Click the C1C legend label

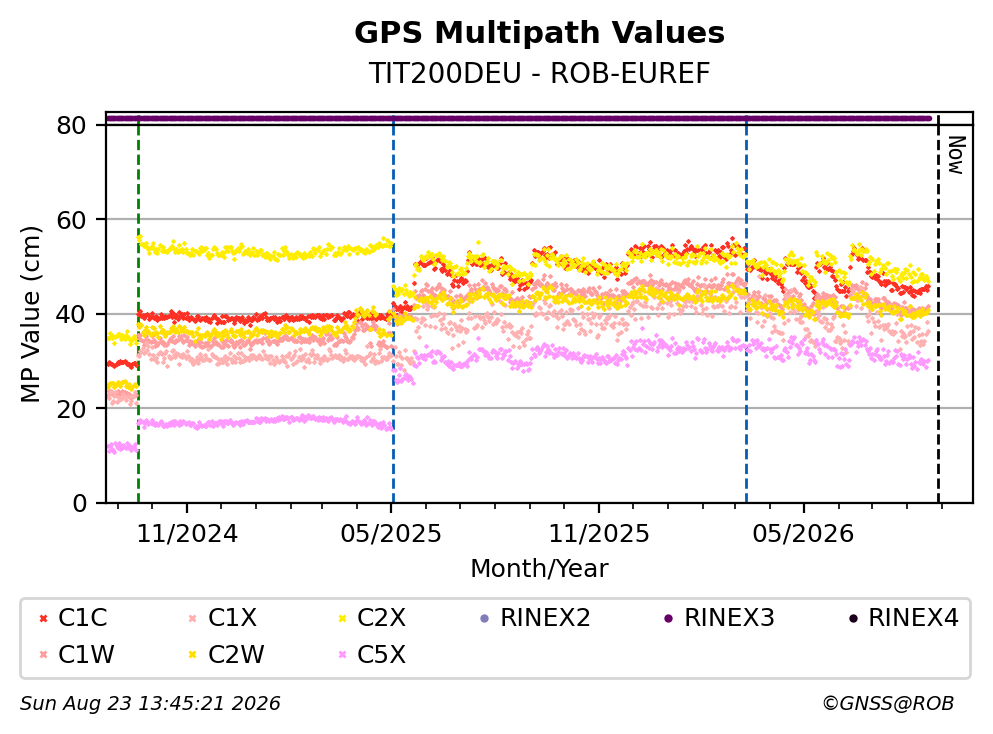tap(83, 618)
